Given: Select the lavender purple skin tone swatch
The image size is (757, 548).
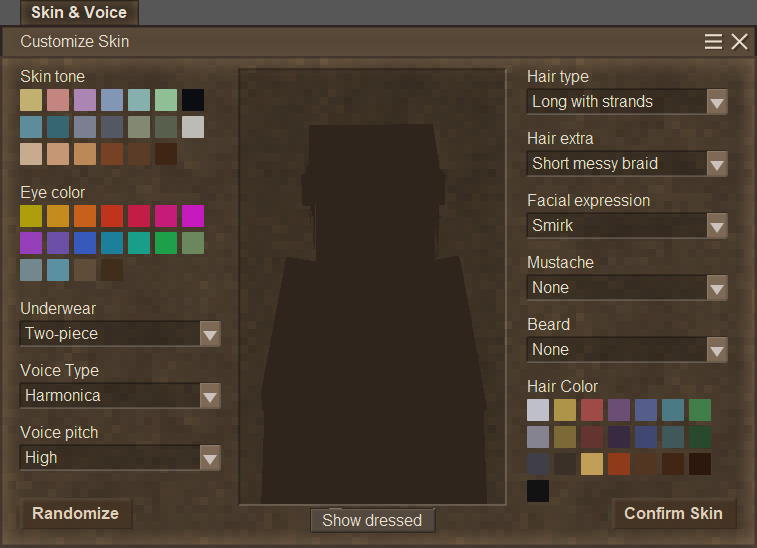Looking at the screenshot, I should click(x=85, y=100).
